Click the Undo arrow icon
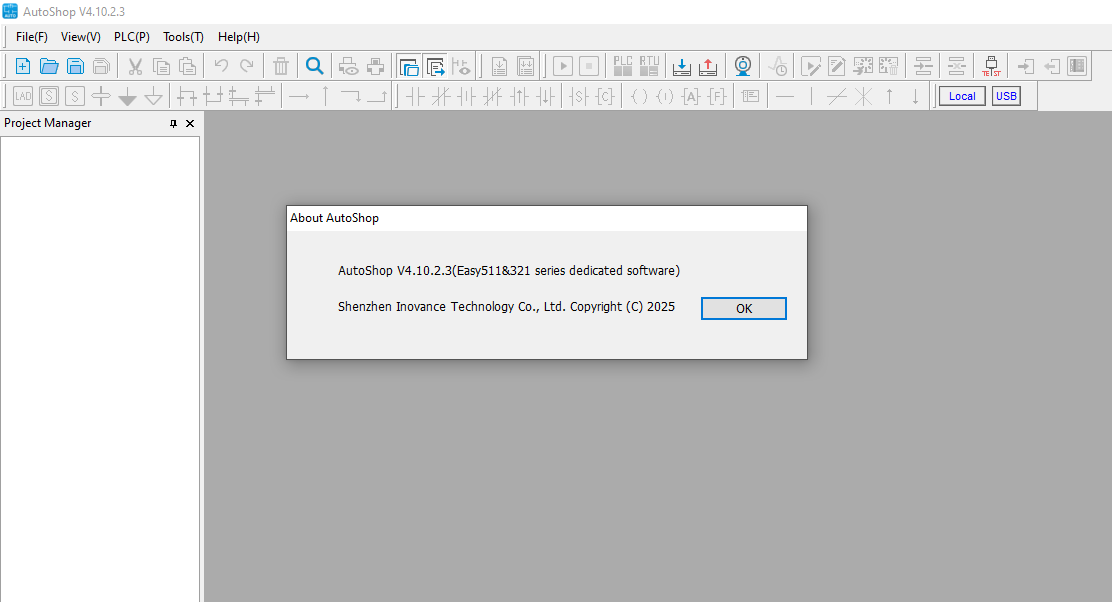This screenshot has width=1112, height=602. tap(221, 67)
